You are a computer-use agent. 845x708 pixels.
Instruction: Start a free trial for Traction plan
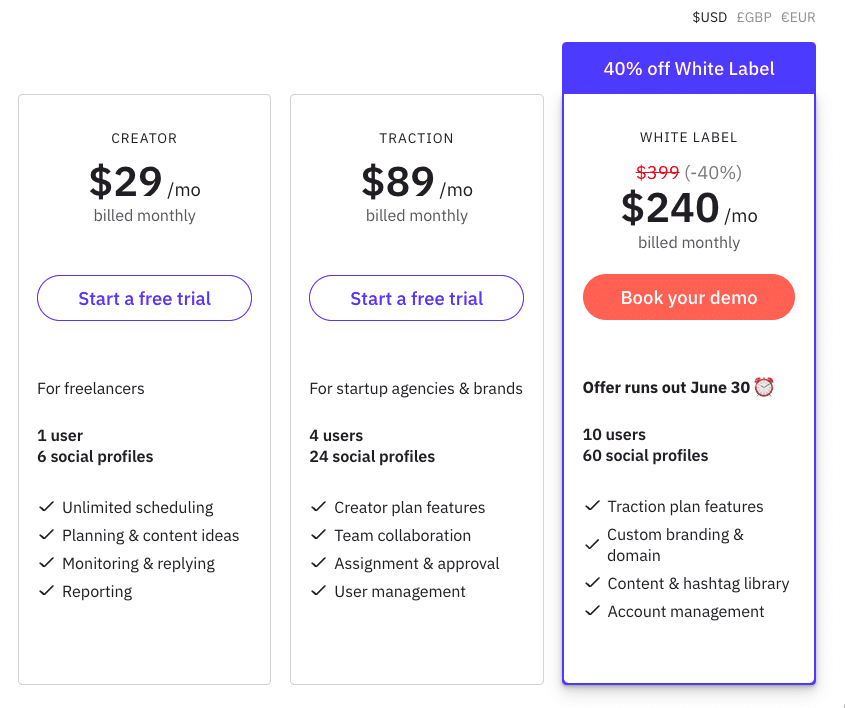point(416,298)
